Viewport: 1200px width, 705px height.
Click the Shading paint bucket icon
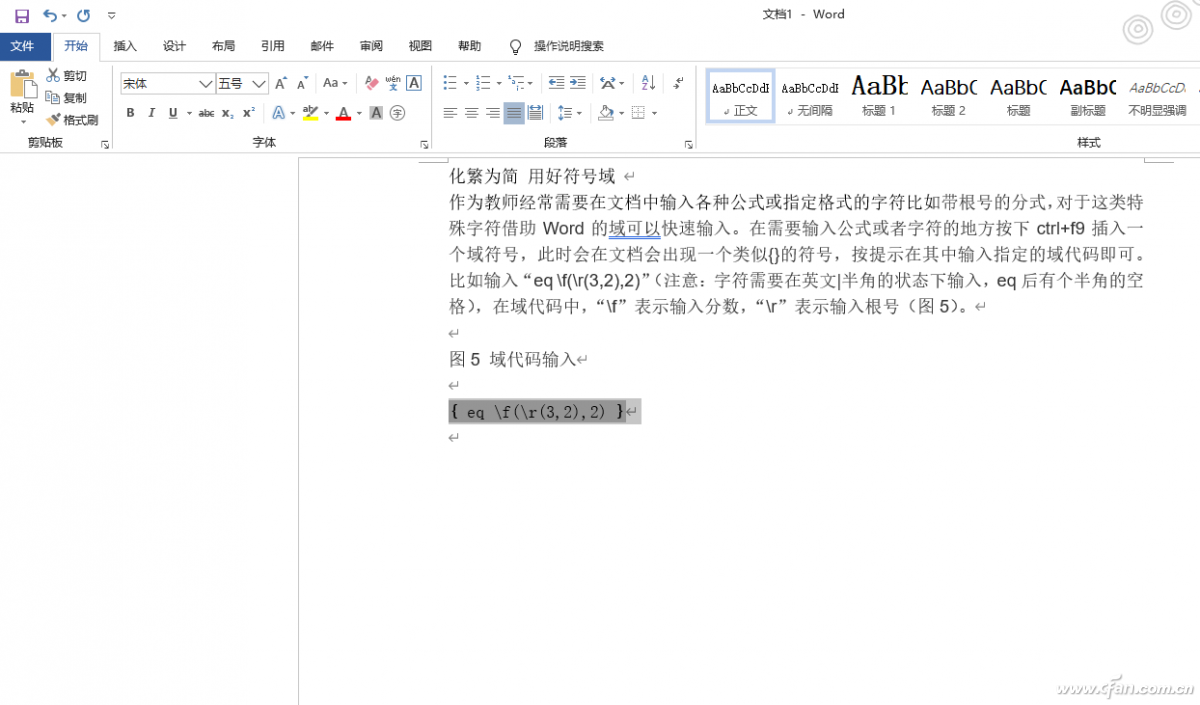[605, 113]
